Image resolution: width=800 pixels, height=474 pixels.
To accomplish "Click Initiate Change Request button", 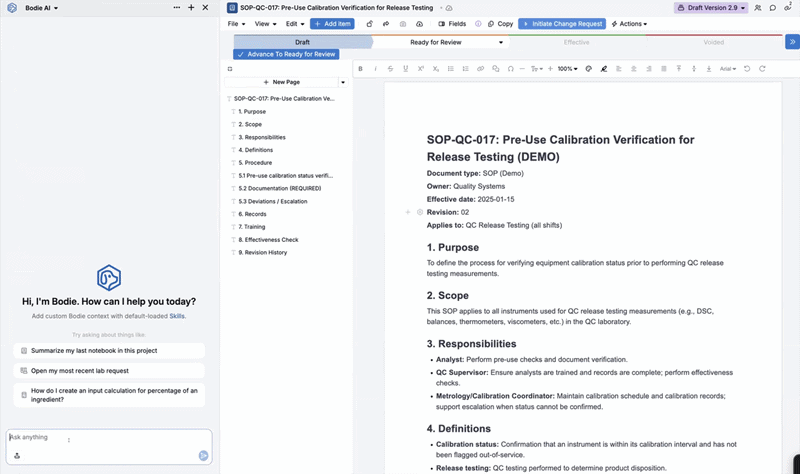I will coord(562,24).
